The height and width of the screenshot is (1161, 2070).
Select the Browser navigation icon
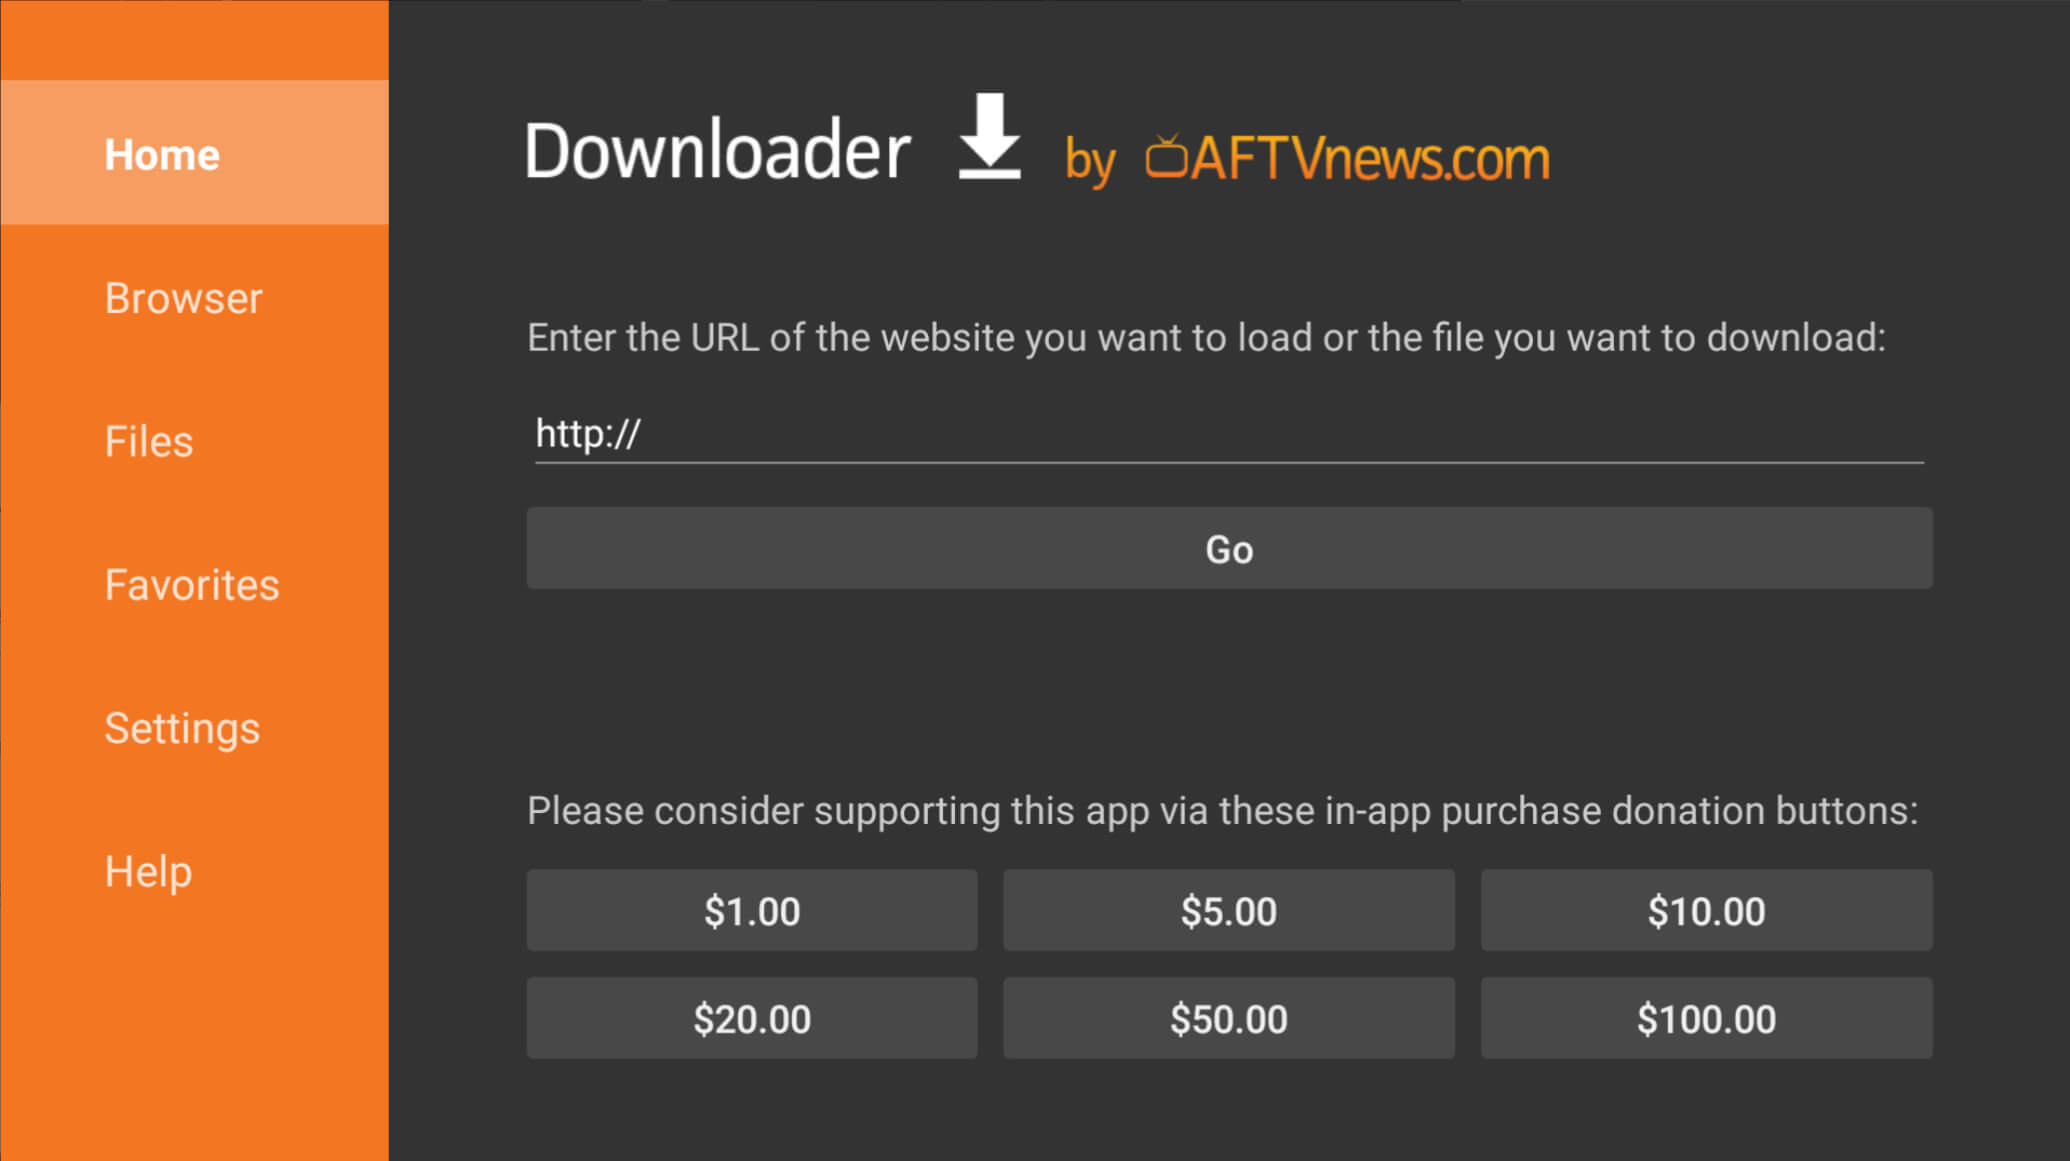183,297
